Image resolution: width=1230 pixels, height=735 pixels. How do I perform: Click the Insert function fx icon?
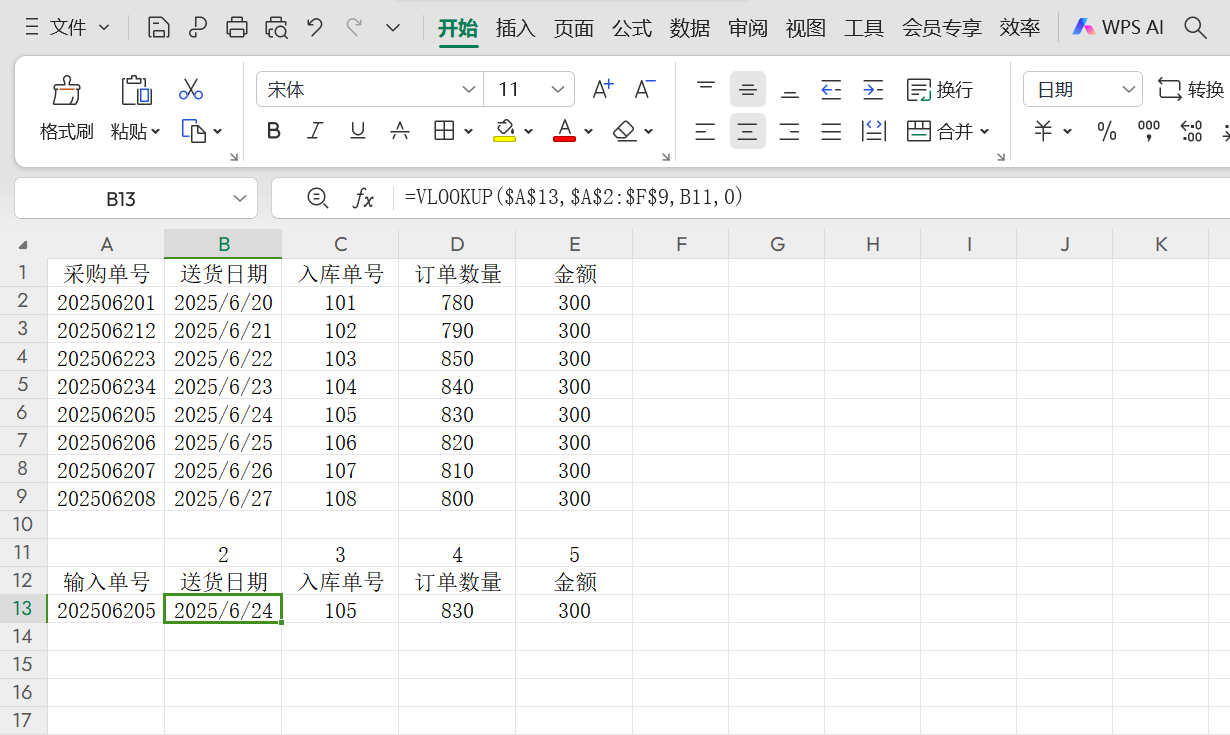coord(363,198)
